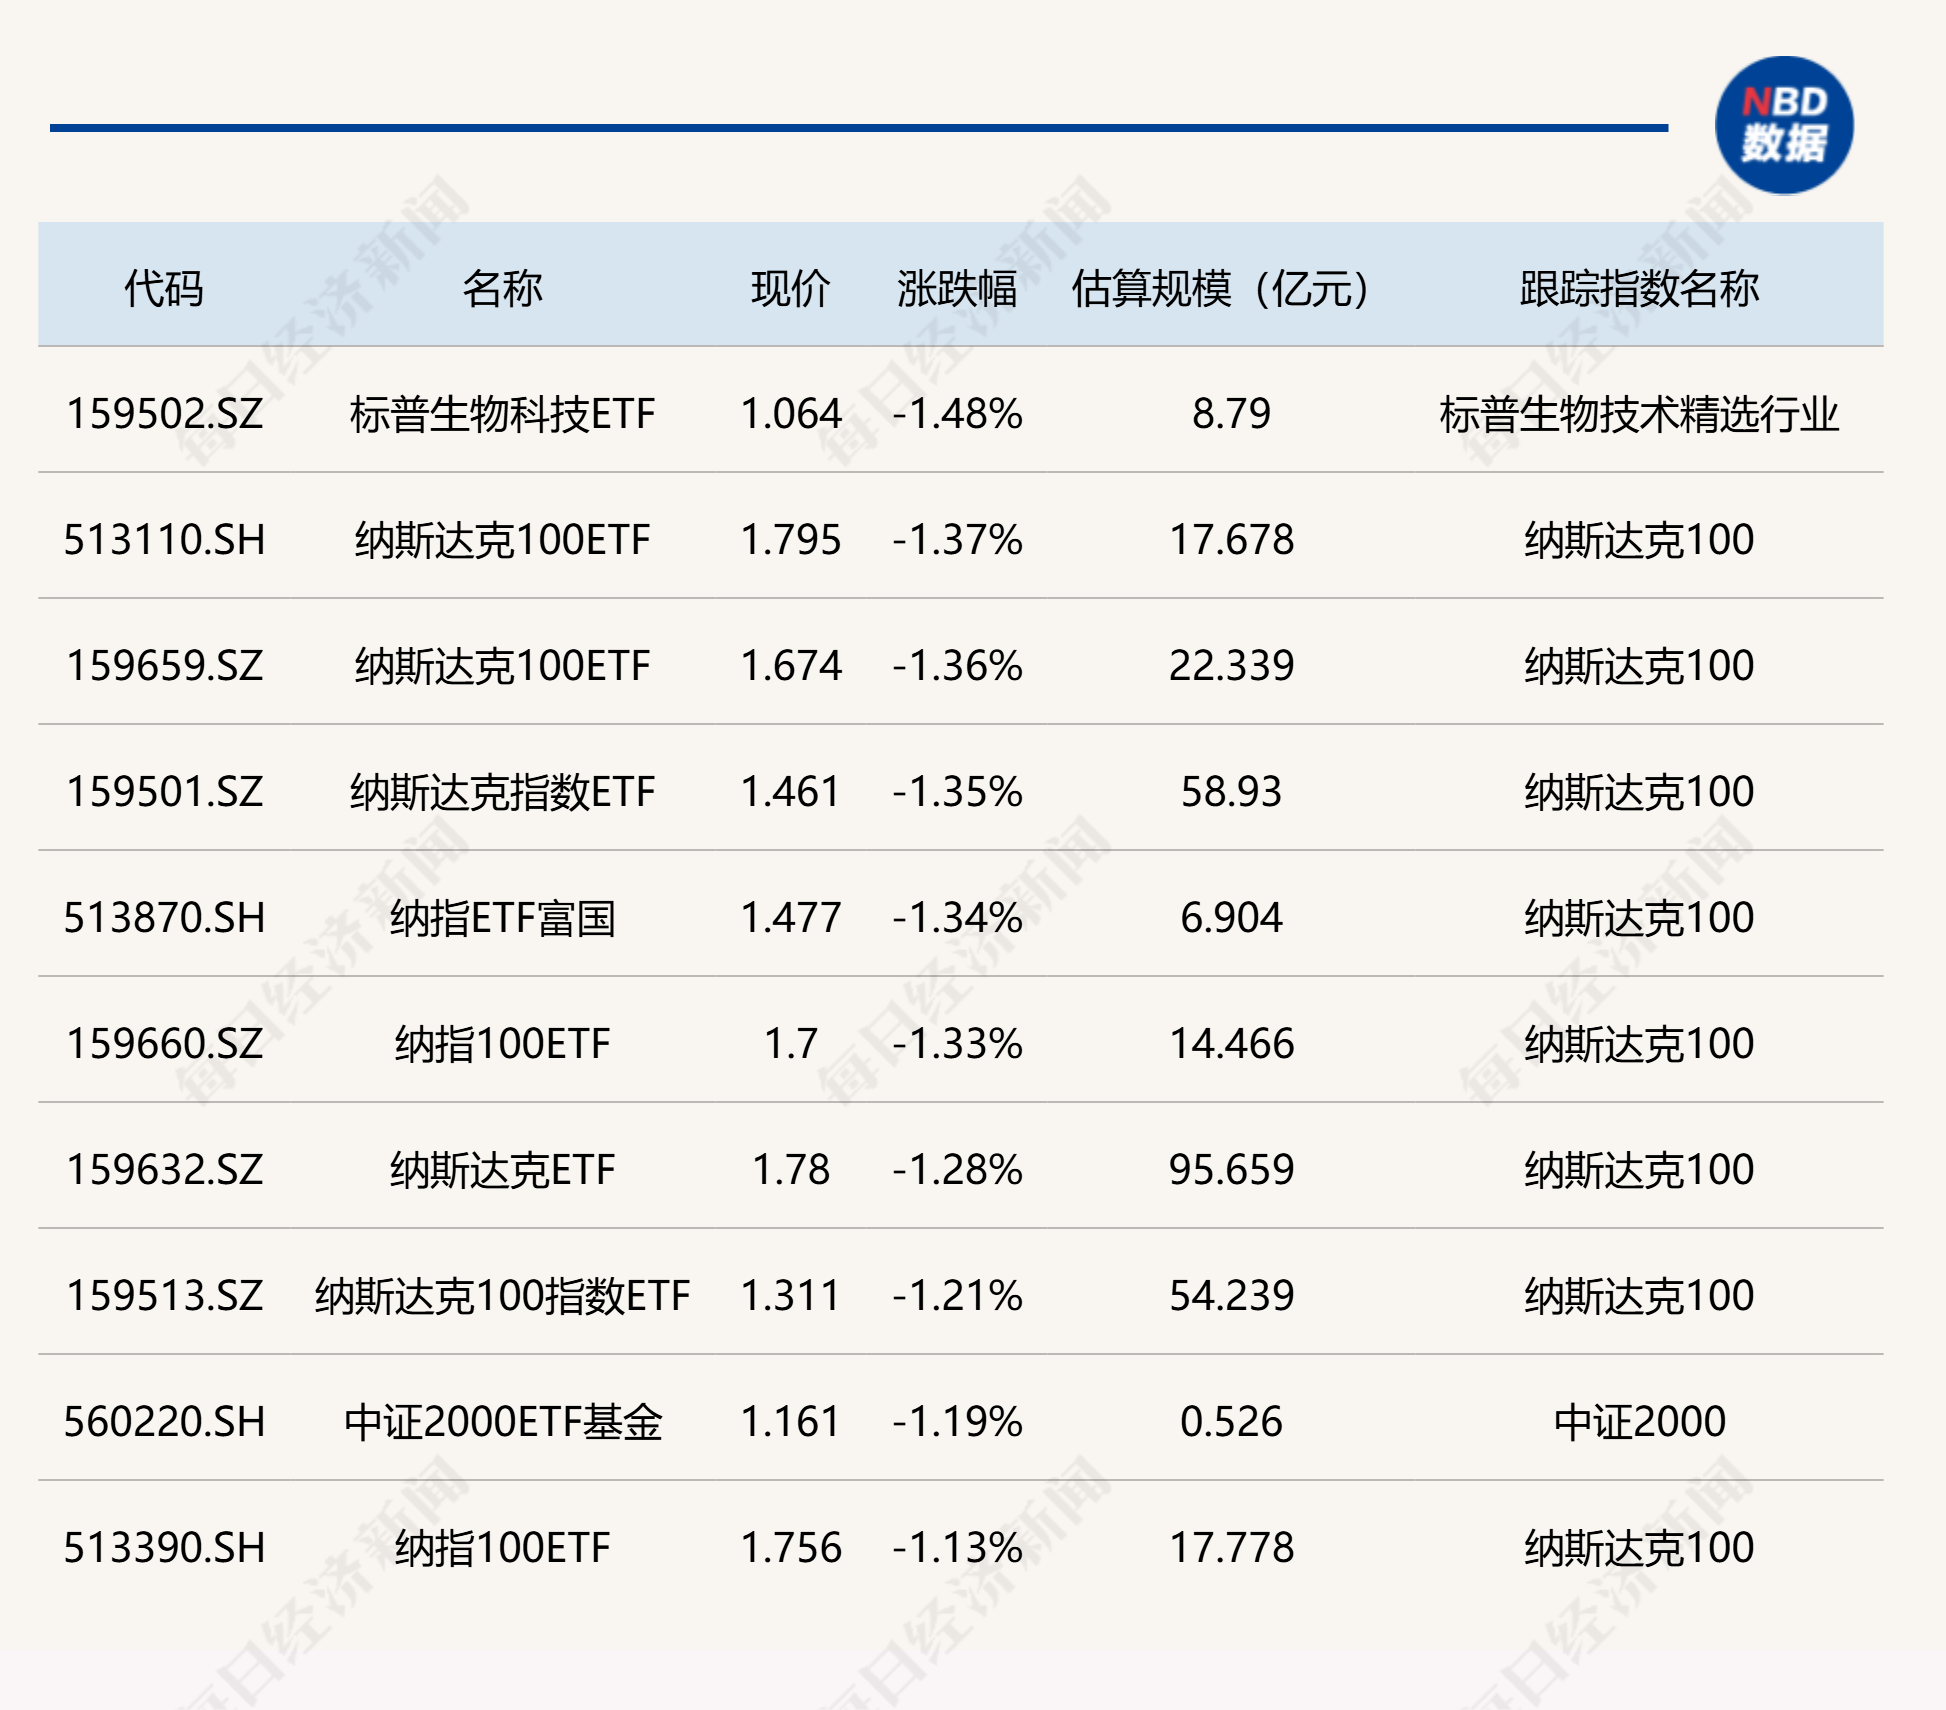Click the NBD数据 round logo
This screenshot has height=1710, width=1946.
[1783, 125]
